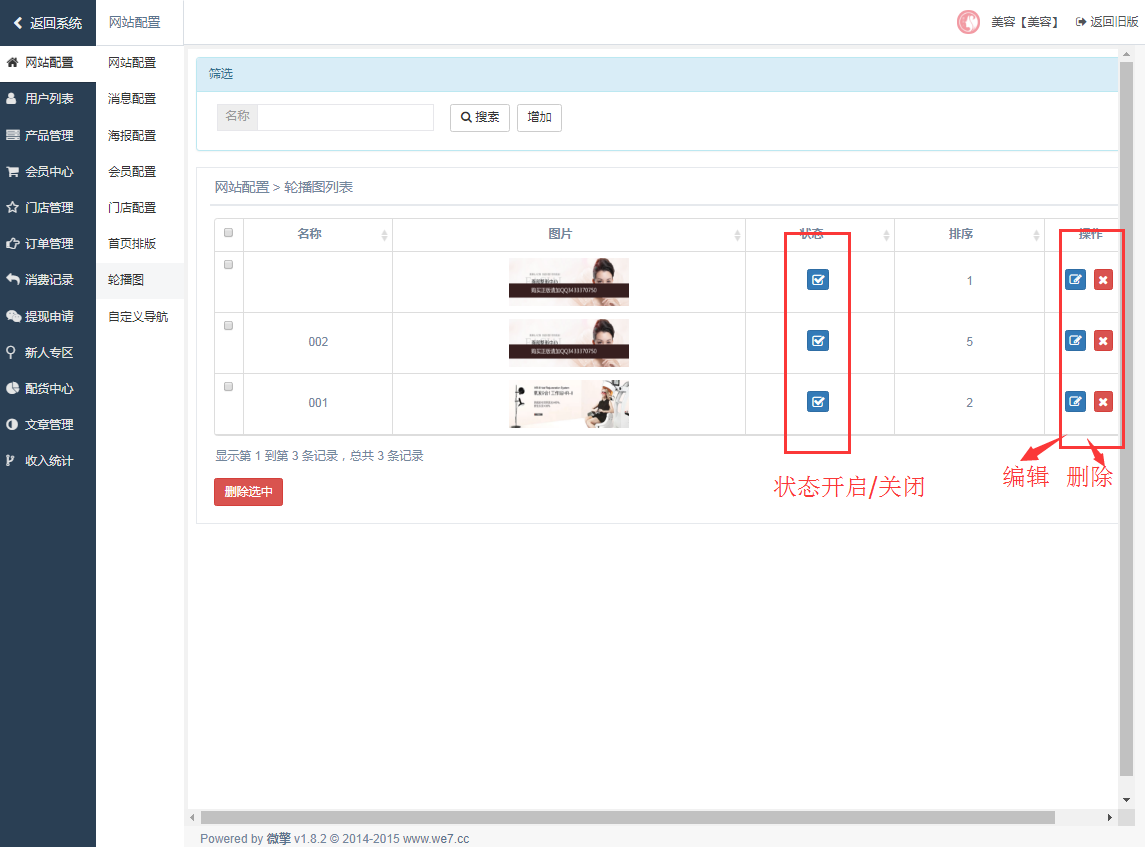
Task: Delete the first unnamed carousel row
Action: pyautogui.click(x=1103, y=280)
